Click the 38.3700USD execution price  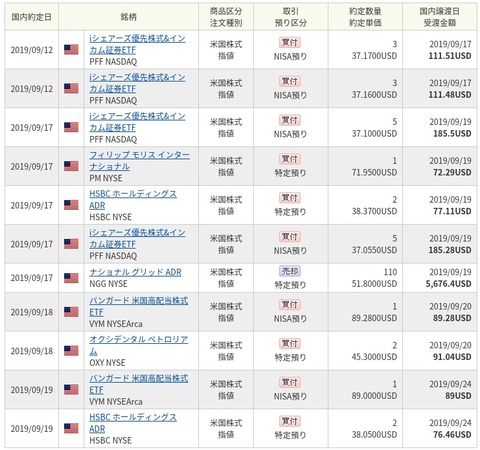(374, 211)
